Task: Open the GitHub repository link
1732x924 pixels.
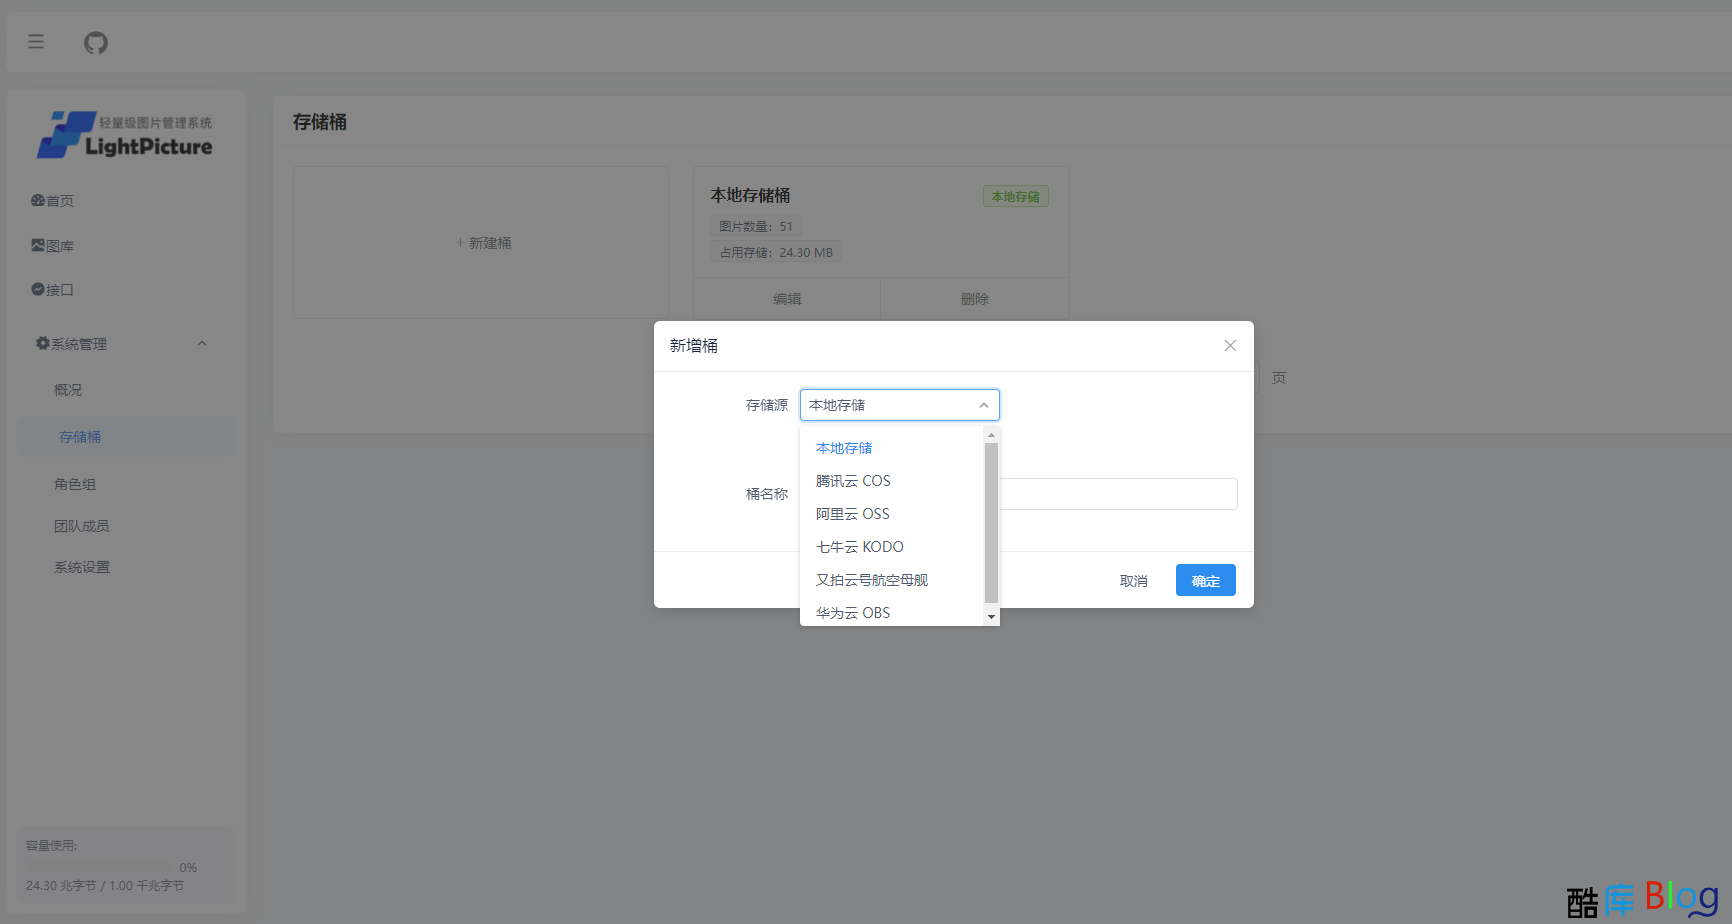Action: coord(95,42)
